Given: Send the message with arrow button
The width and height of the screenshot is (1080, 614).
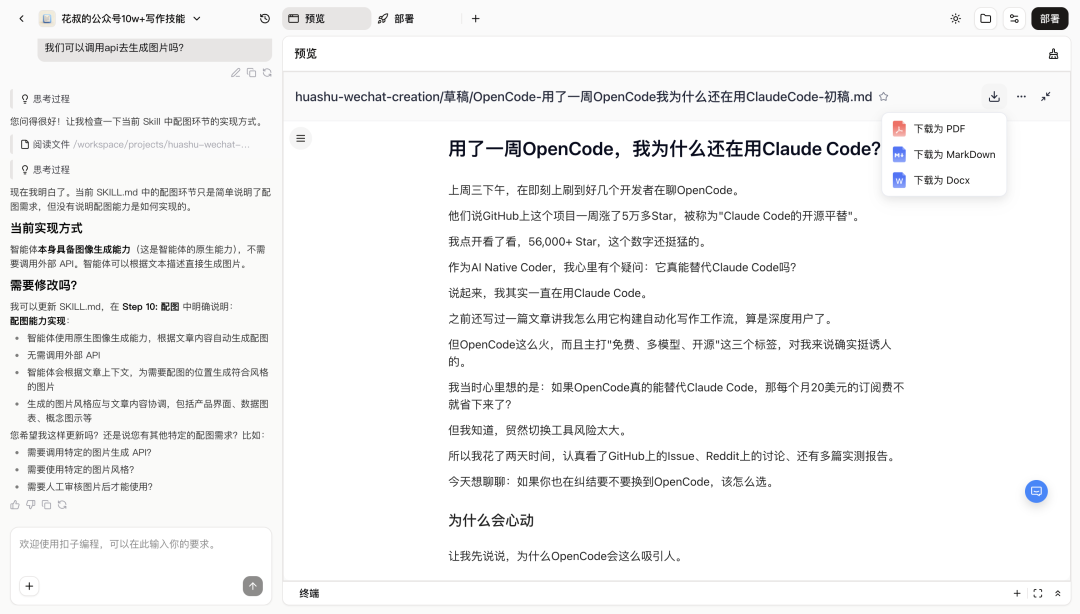Looking at the screenshot, I should click(253, 586).
